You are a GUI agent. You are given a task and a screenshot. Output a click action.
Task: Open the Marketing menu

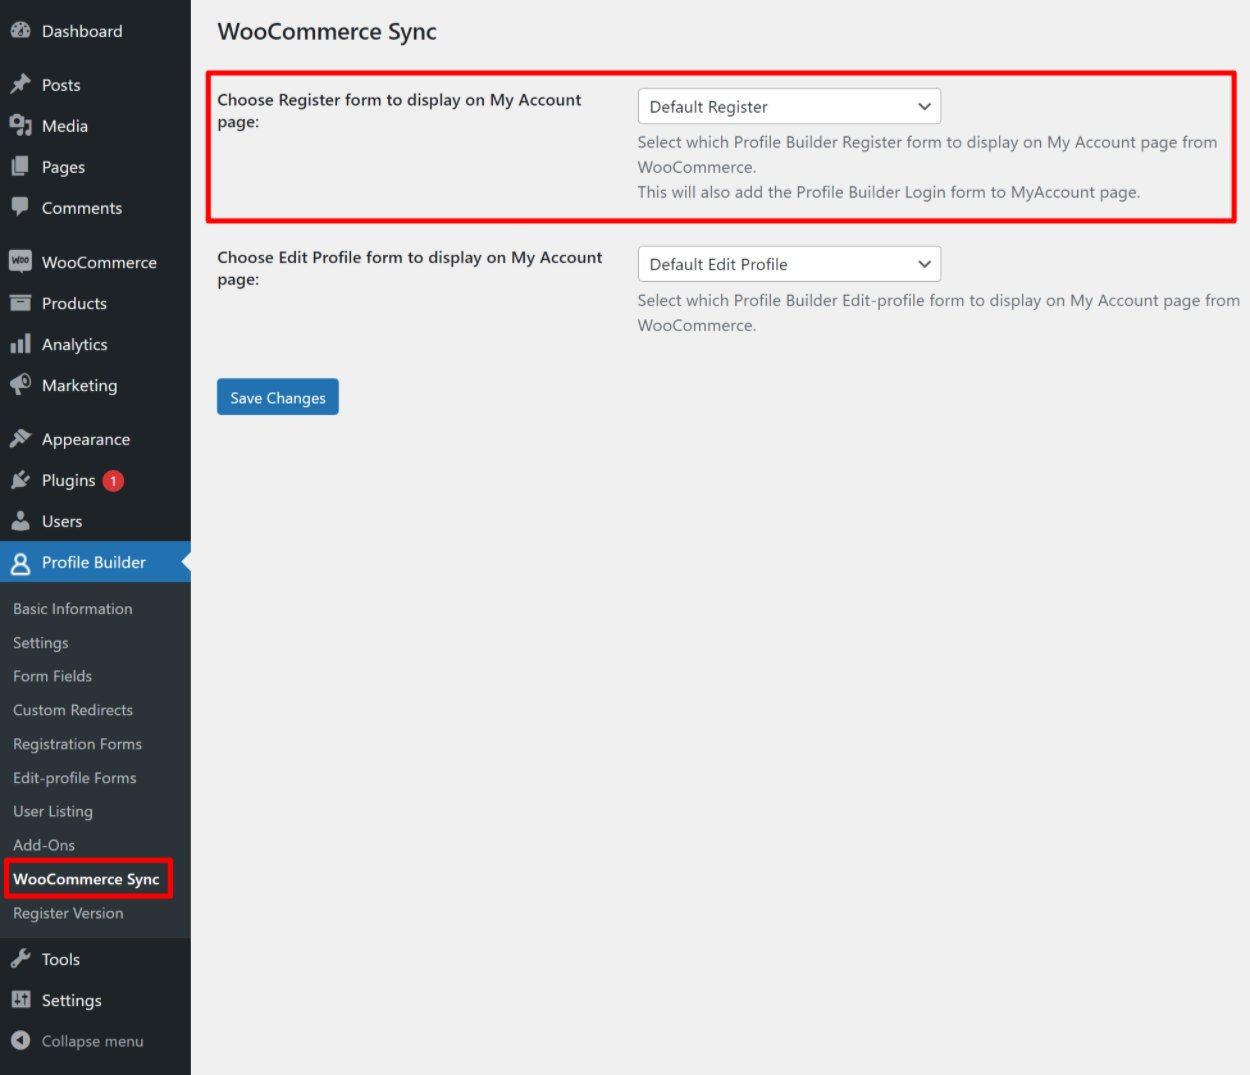(x=95, y=385)
